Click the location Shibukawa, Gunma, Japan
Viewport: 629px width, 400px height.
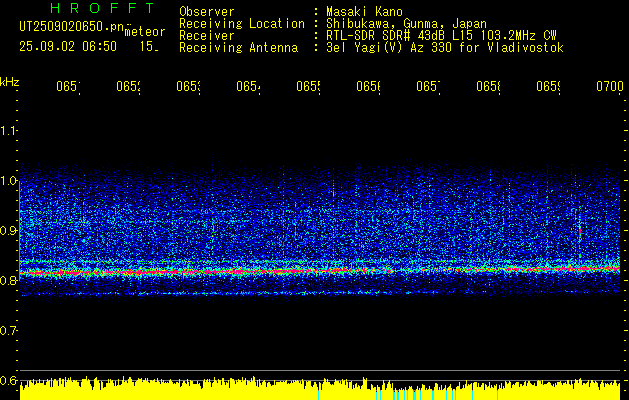[x=406, y=24]
